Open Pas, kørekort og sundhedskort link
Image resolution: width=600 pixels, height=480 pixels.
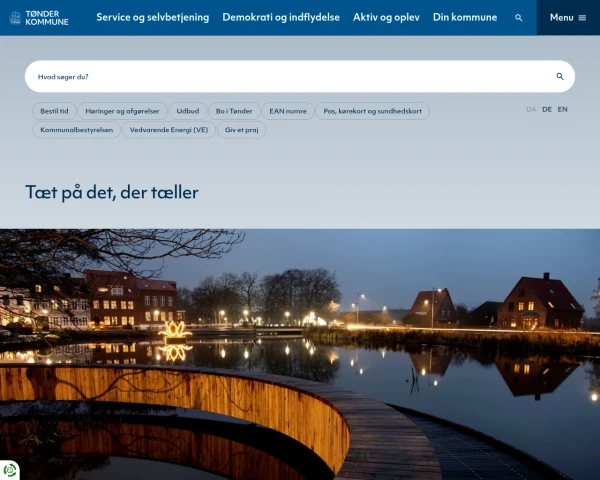373,111
